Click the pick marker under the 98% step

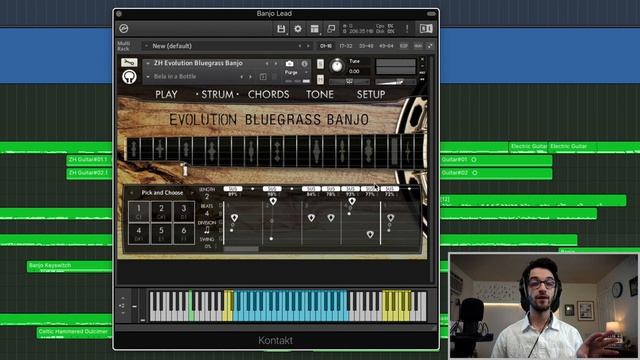(273, 201)
